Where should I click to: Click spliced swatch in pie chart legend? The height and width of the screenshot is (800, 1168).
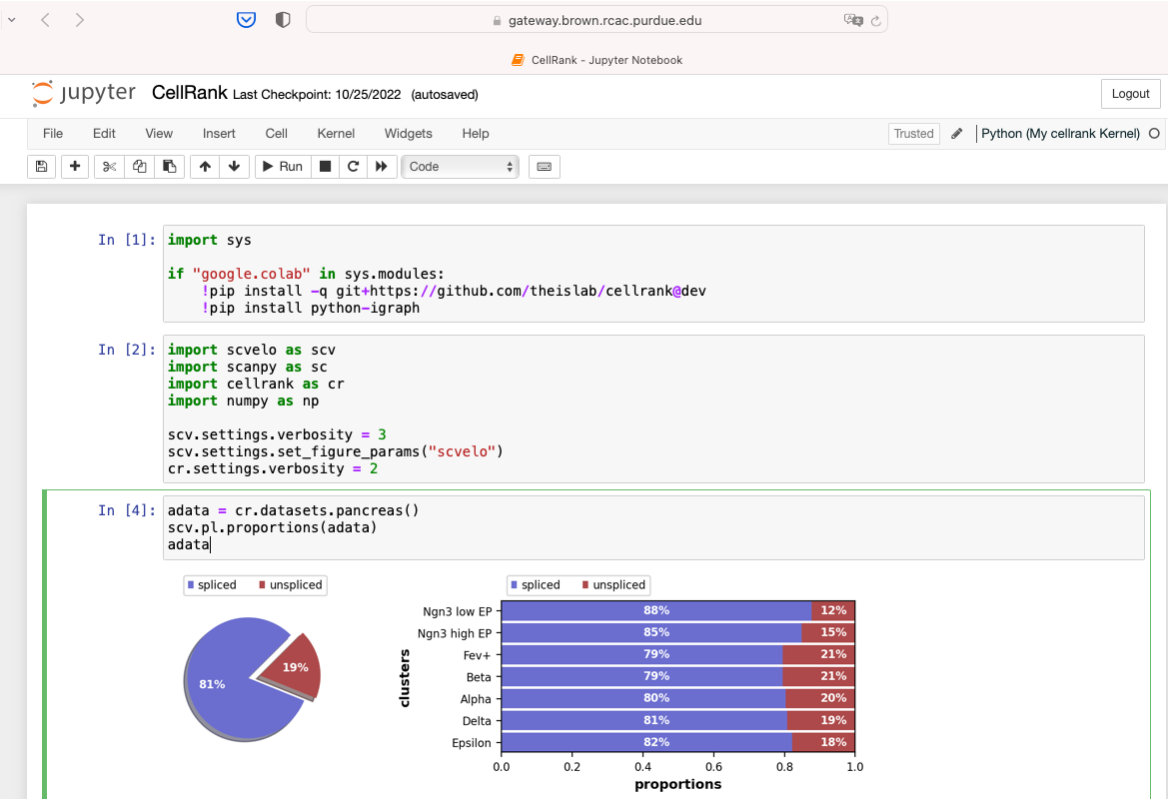tap(191, 585)
